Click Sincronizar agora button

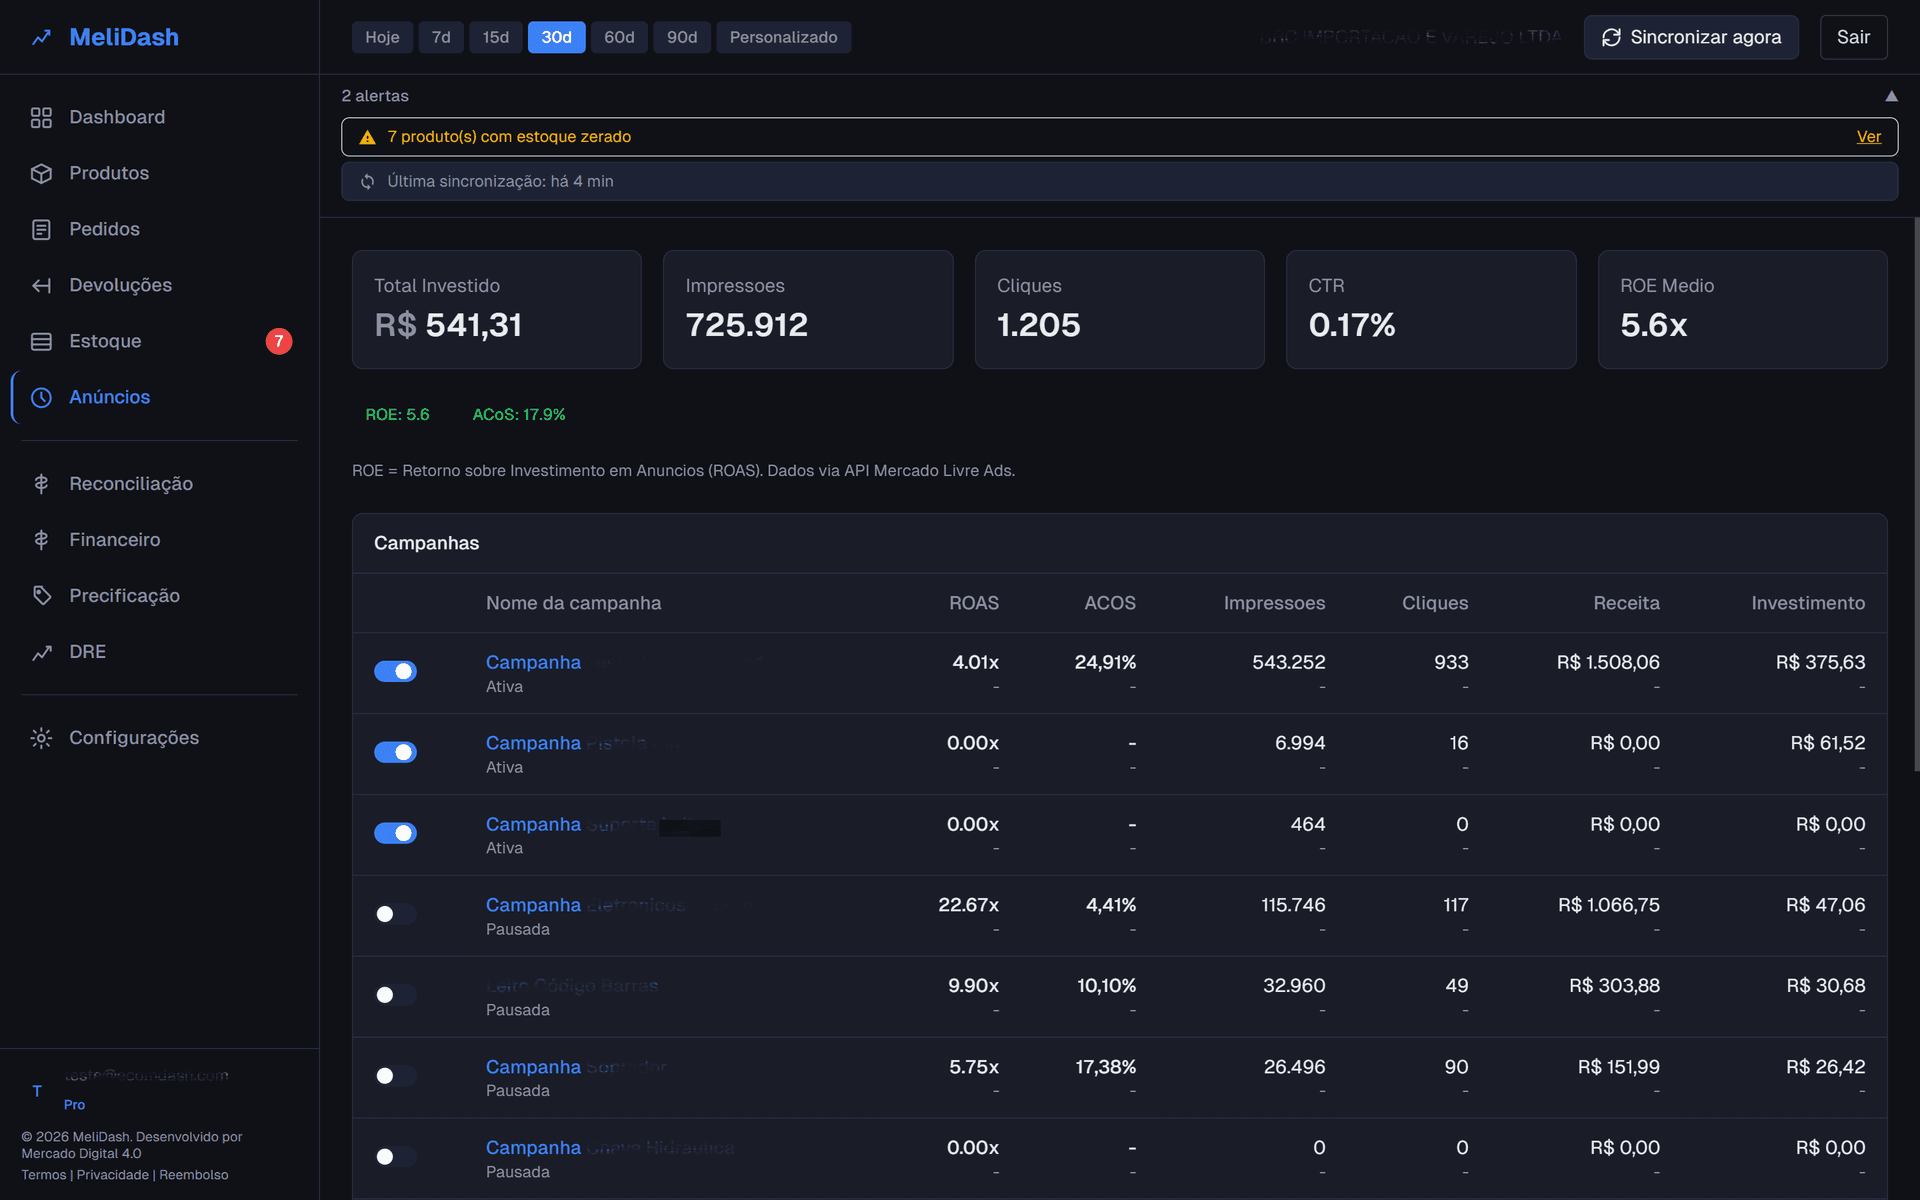(x=1691, y=37)
